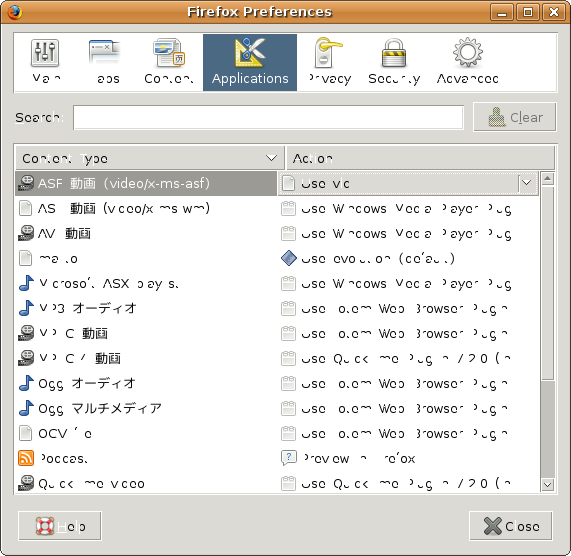The image size is (571, 556).
Task: Click the film reel icon of AVI 動画 row
Action: (x=26, y=233)
